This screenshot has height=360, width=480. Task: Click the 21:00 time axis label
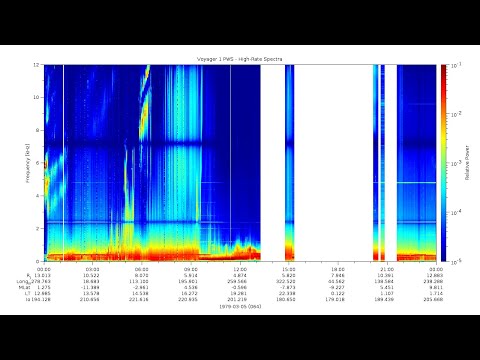(387, 269)
